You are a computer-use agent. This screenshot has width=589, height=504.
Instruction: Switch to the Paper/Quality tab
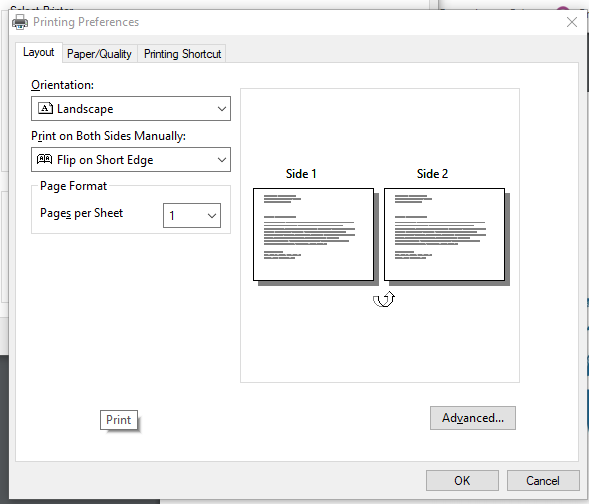[100, 54]
